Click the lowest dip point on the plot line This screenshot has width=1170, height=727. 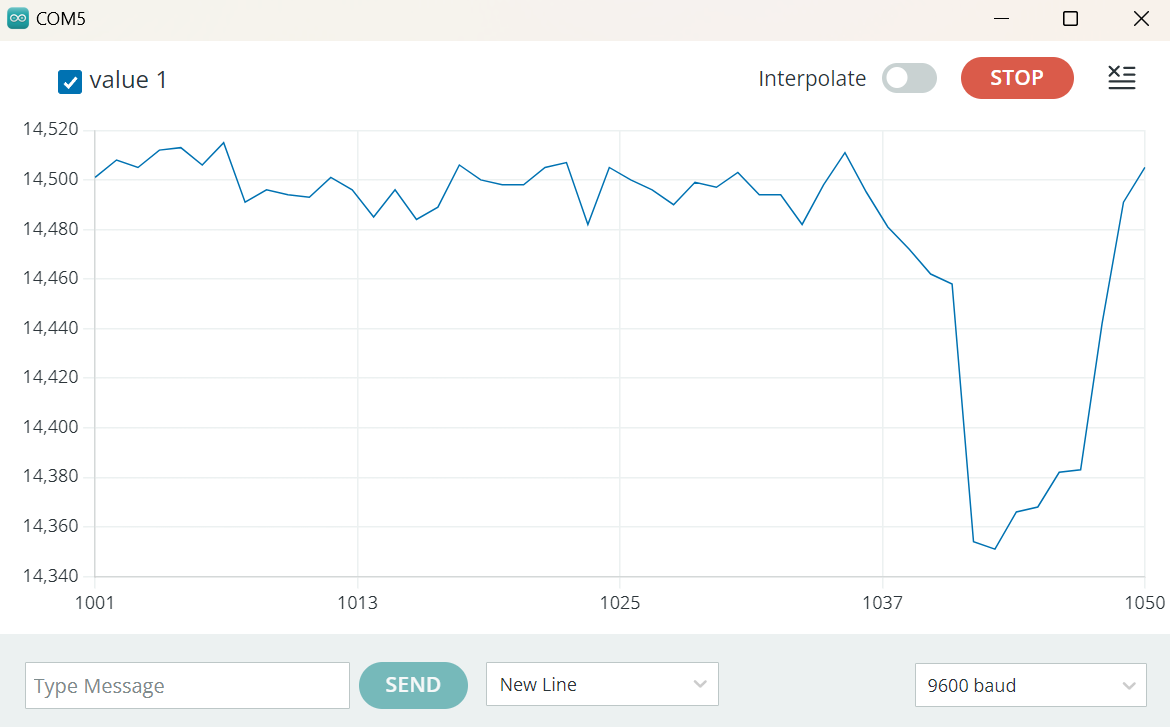pos(994,548)
